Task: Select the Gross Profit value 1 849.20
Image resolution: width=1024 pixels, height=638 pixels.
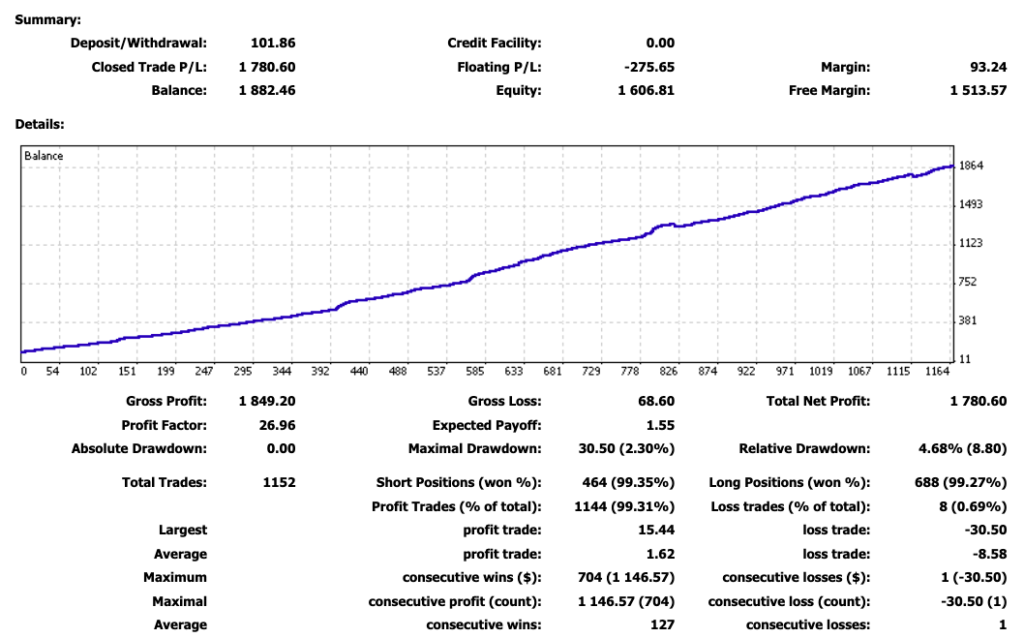Action: (x=267, y=402)
